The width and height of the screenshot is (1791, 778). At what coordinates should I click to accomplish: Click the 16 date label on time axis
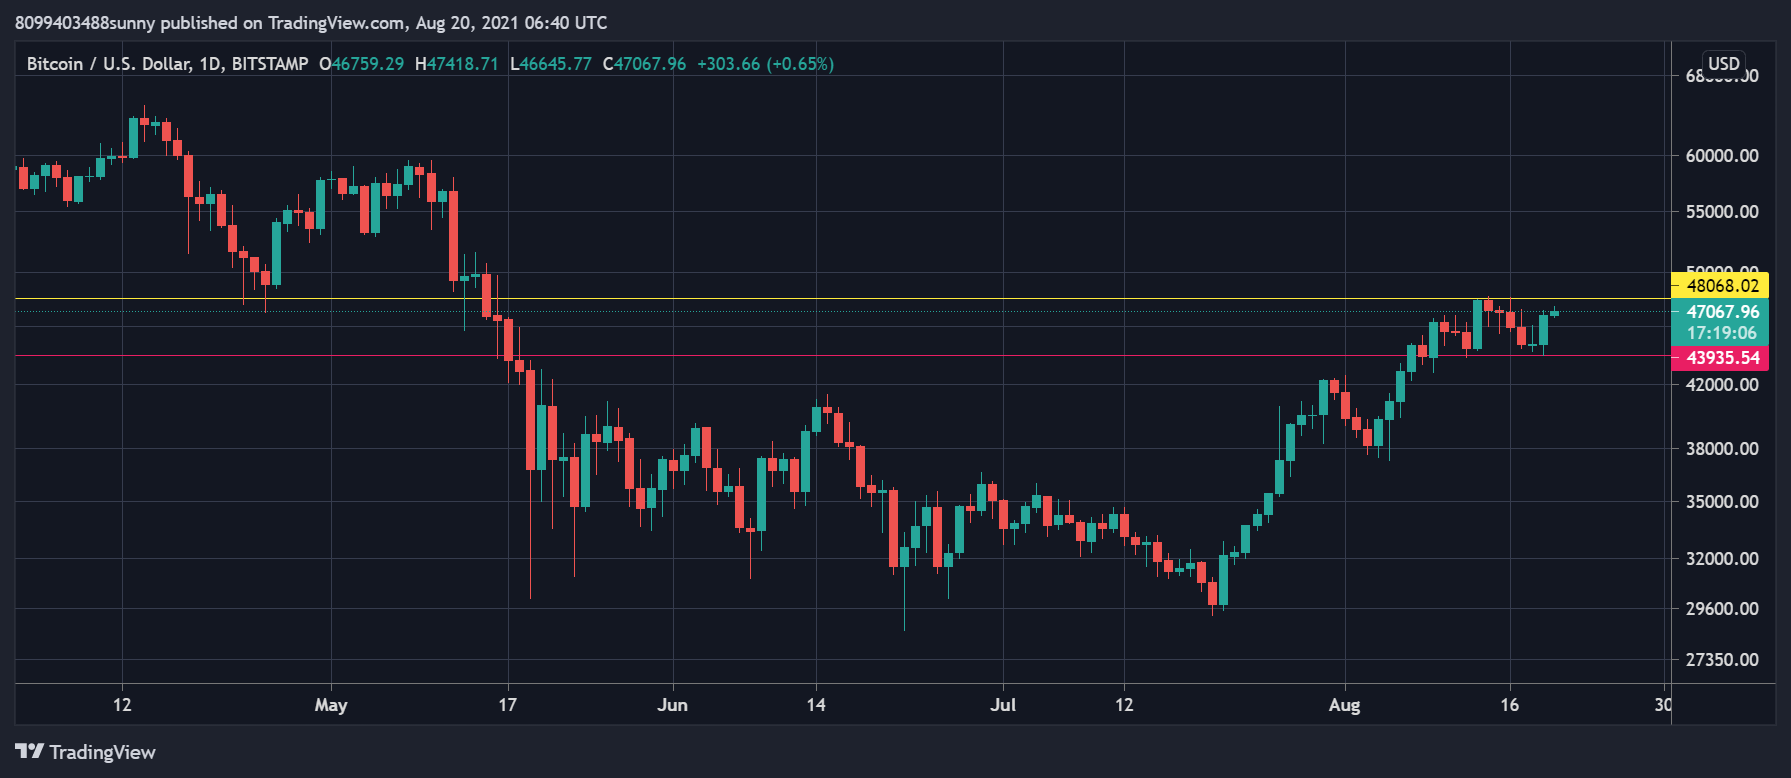[1510, 705]
